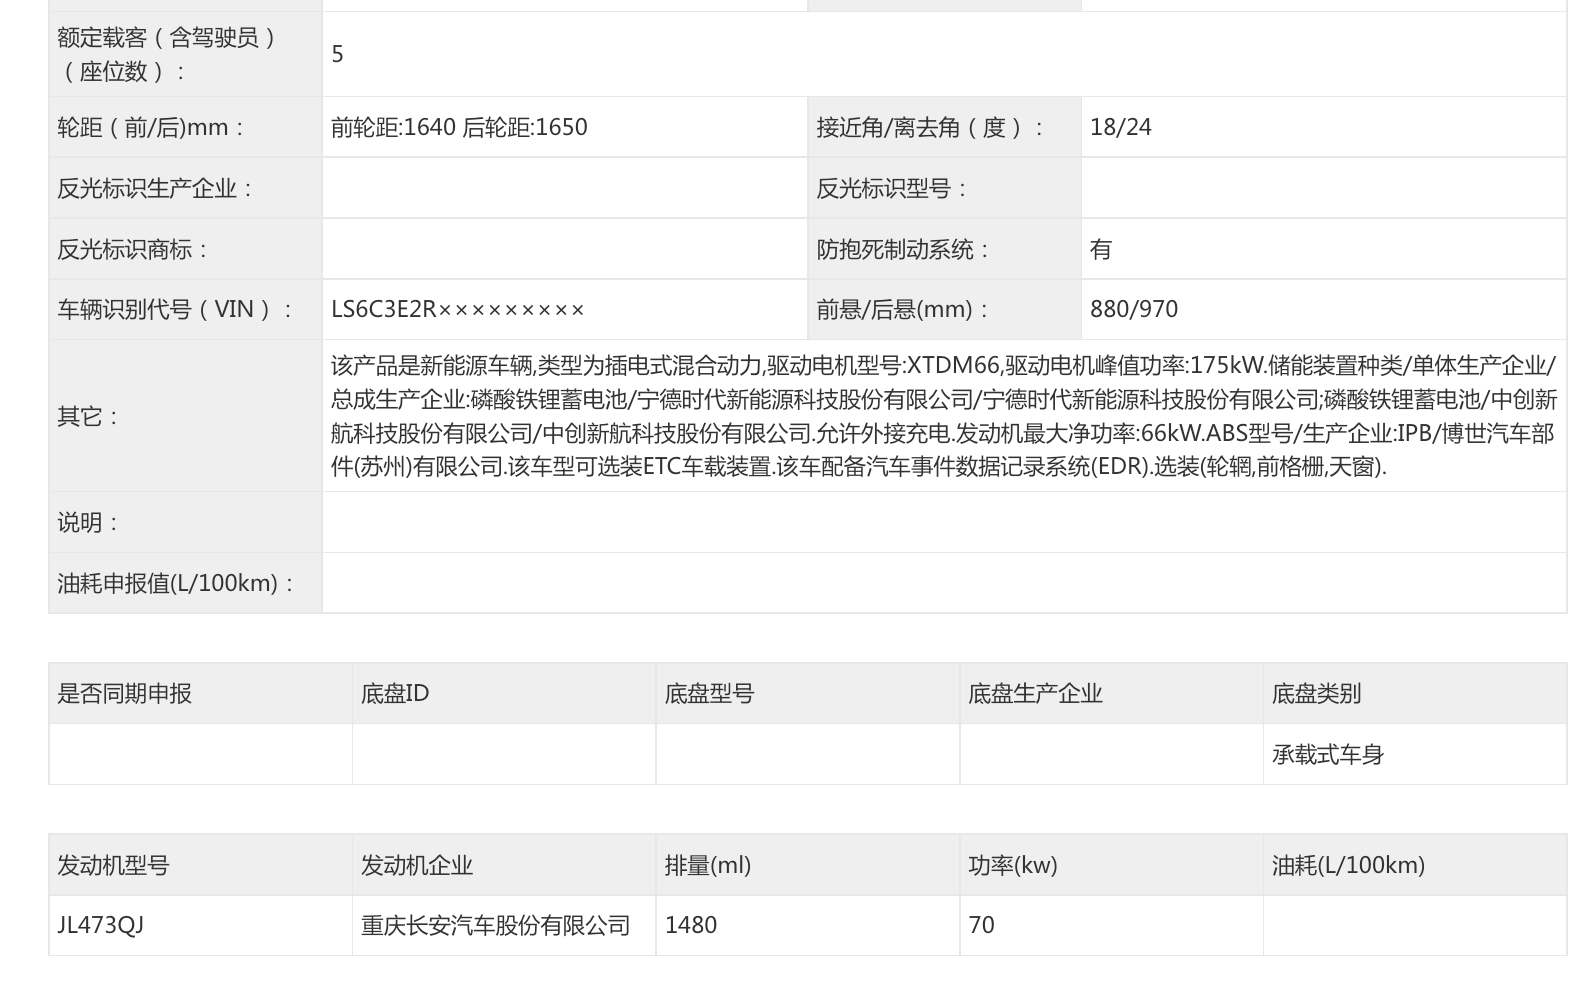This screenshot has width=1594, height=1004.
Task: Select the chassis type cell "承载式车身"
Action: [x=1327, y=755]
